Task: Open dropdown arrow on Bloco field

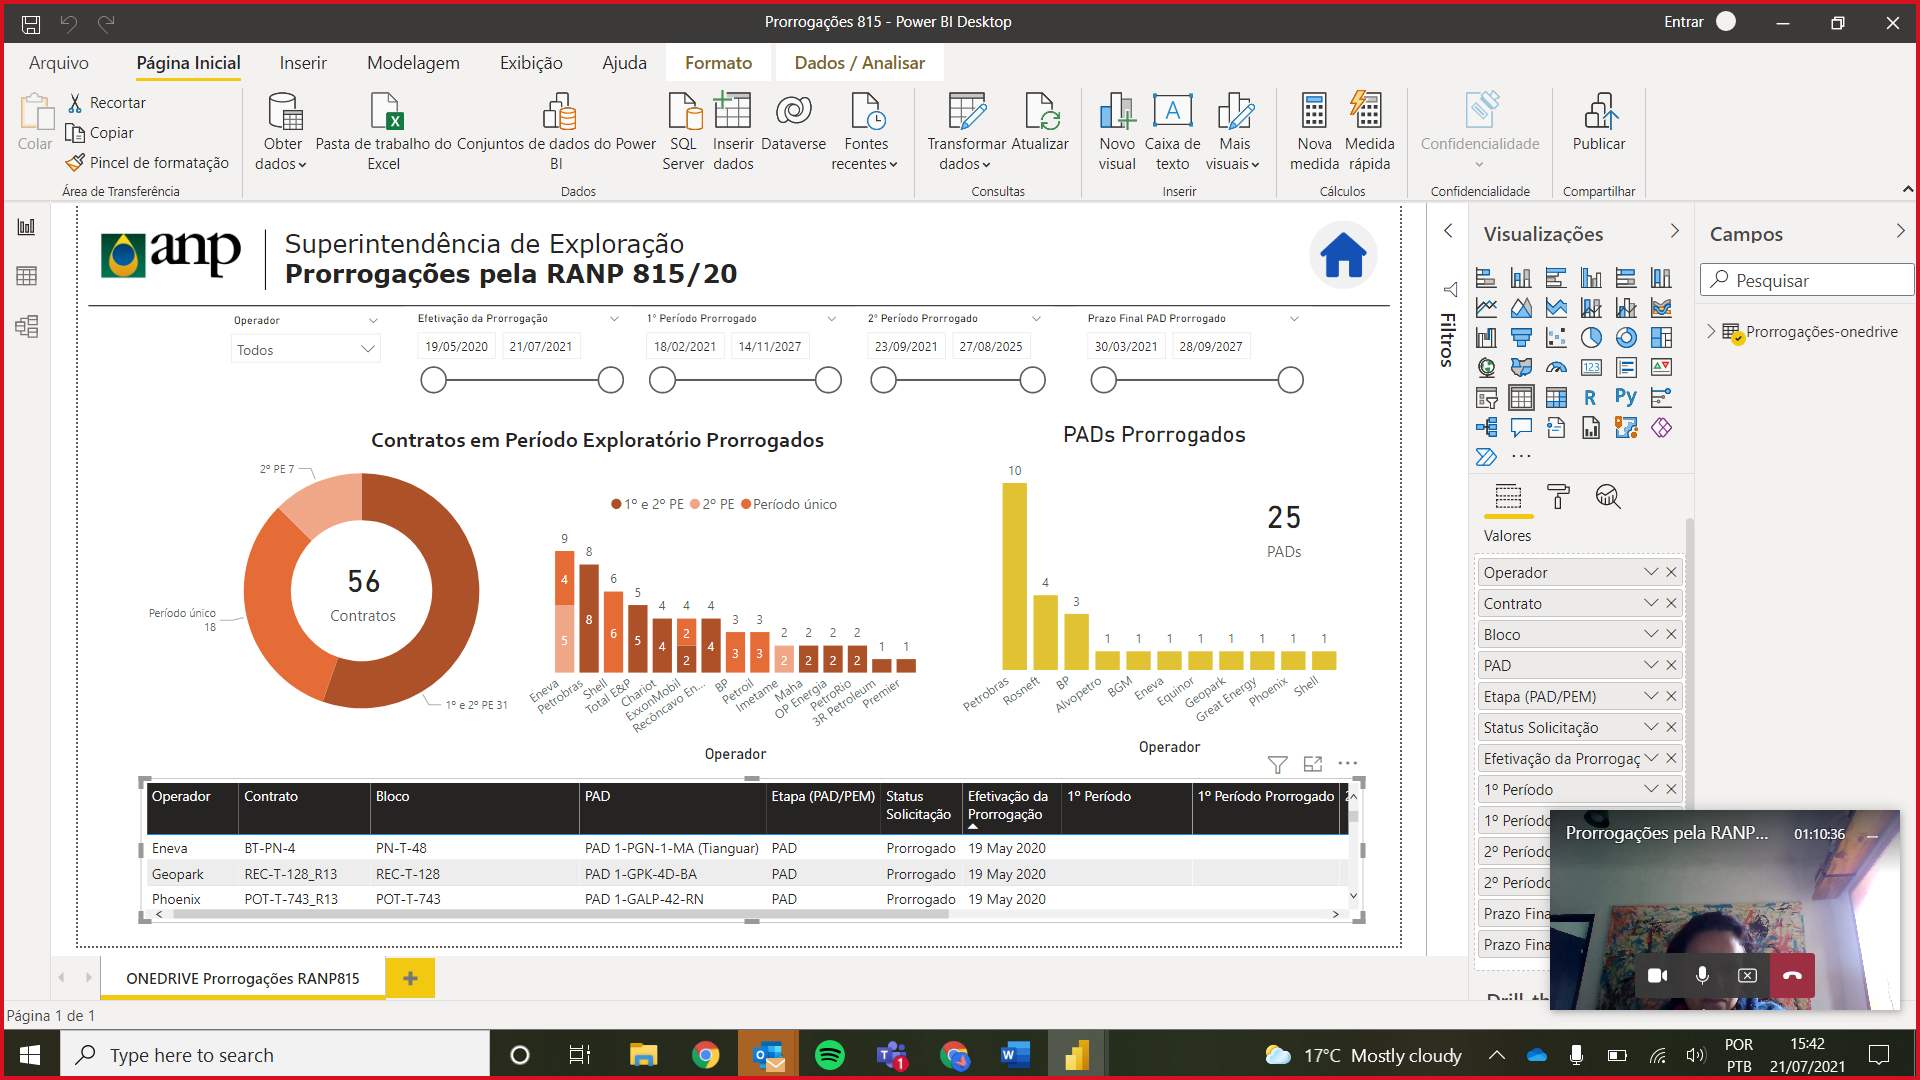Action: [x=1650, y=634]
